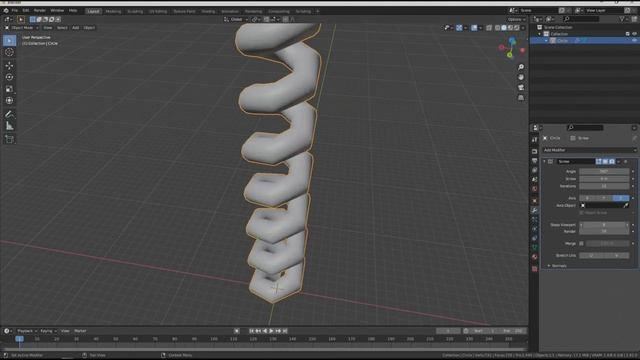This screenshot has width=640, height=360.
Task: Open the Render menu
Action: (x=40, y=11)
